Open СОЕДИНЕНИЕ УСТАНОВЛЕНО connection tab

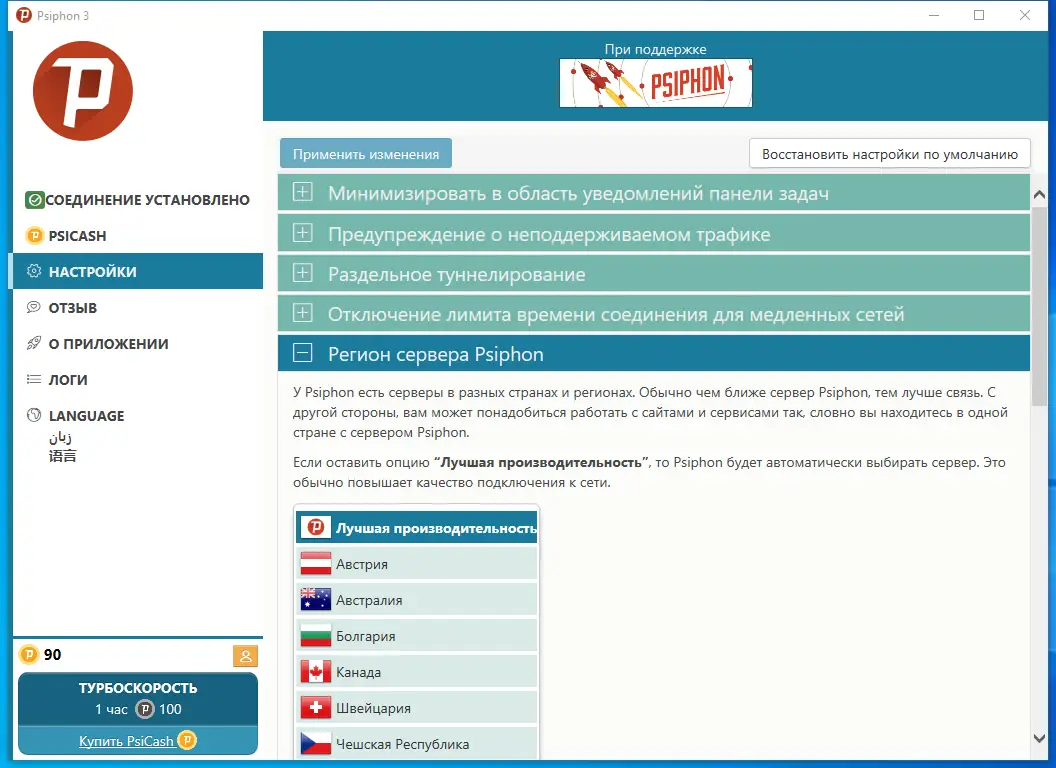137,200
